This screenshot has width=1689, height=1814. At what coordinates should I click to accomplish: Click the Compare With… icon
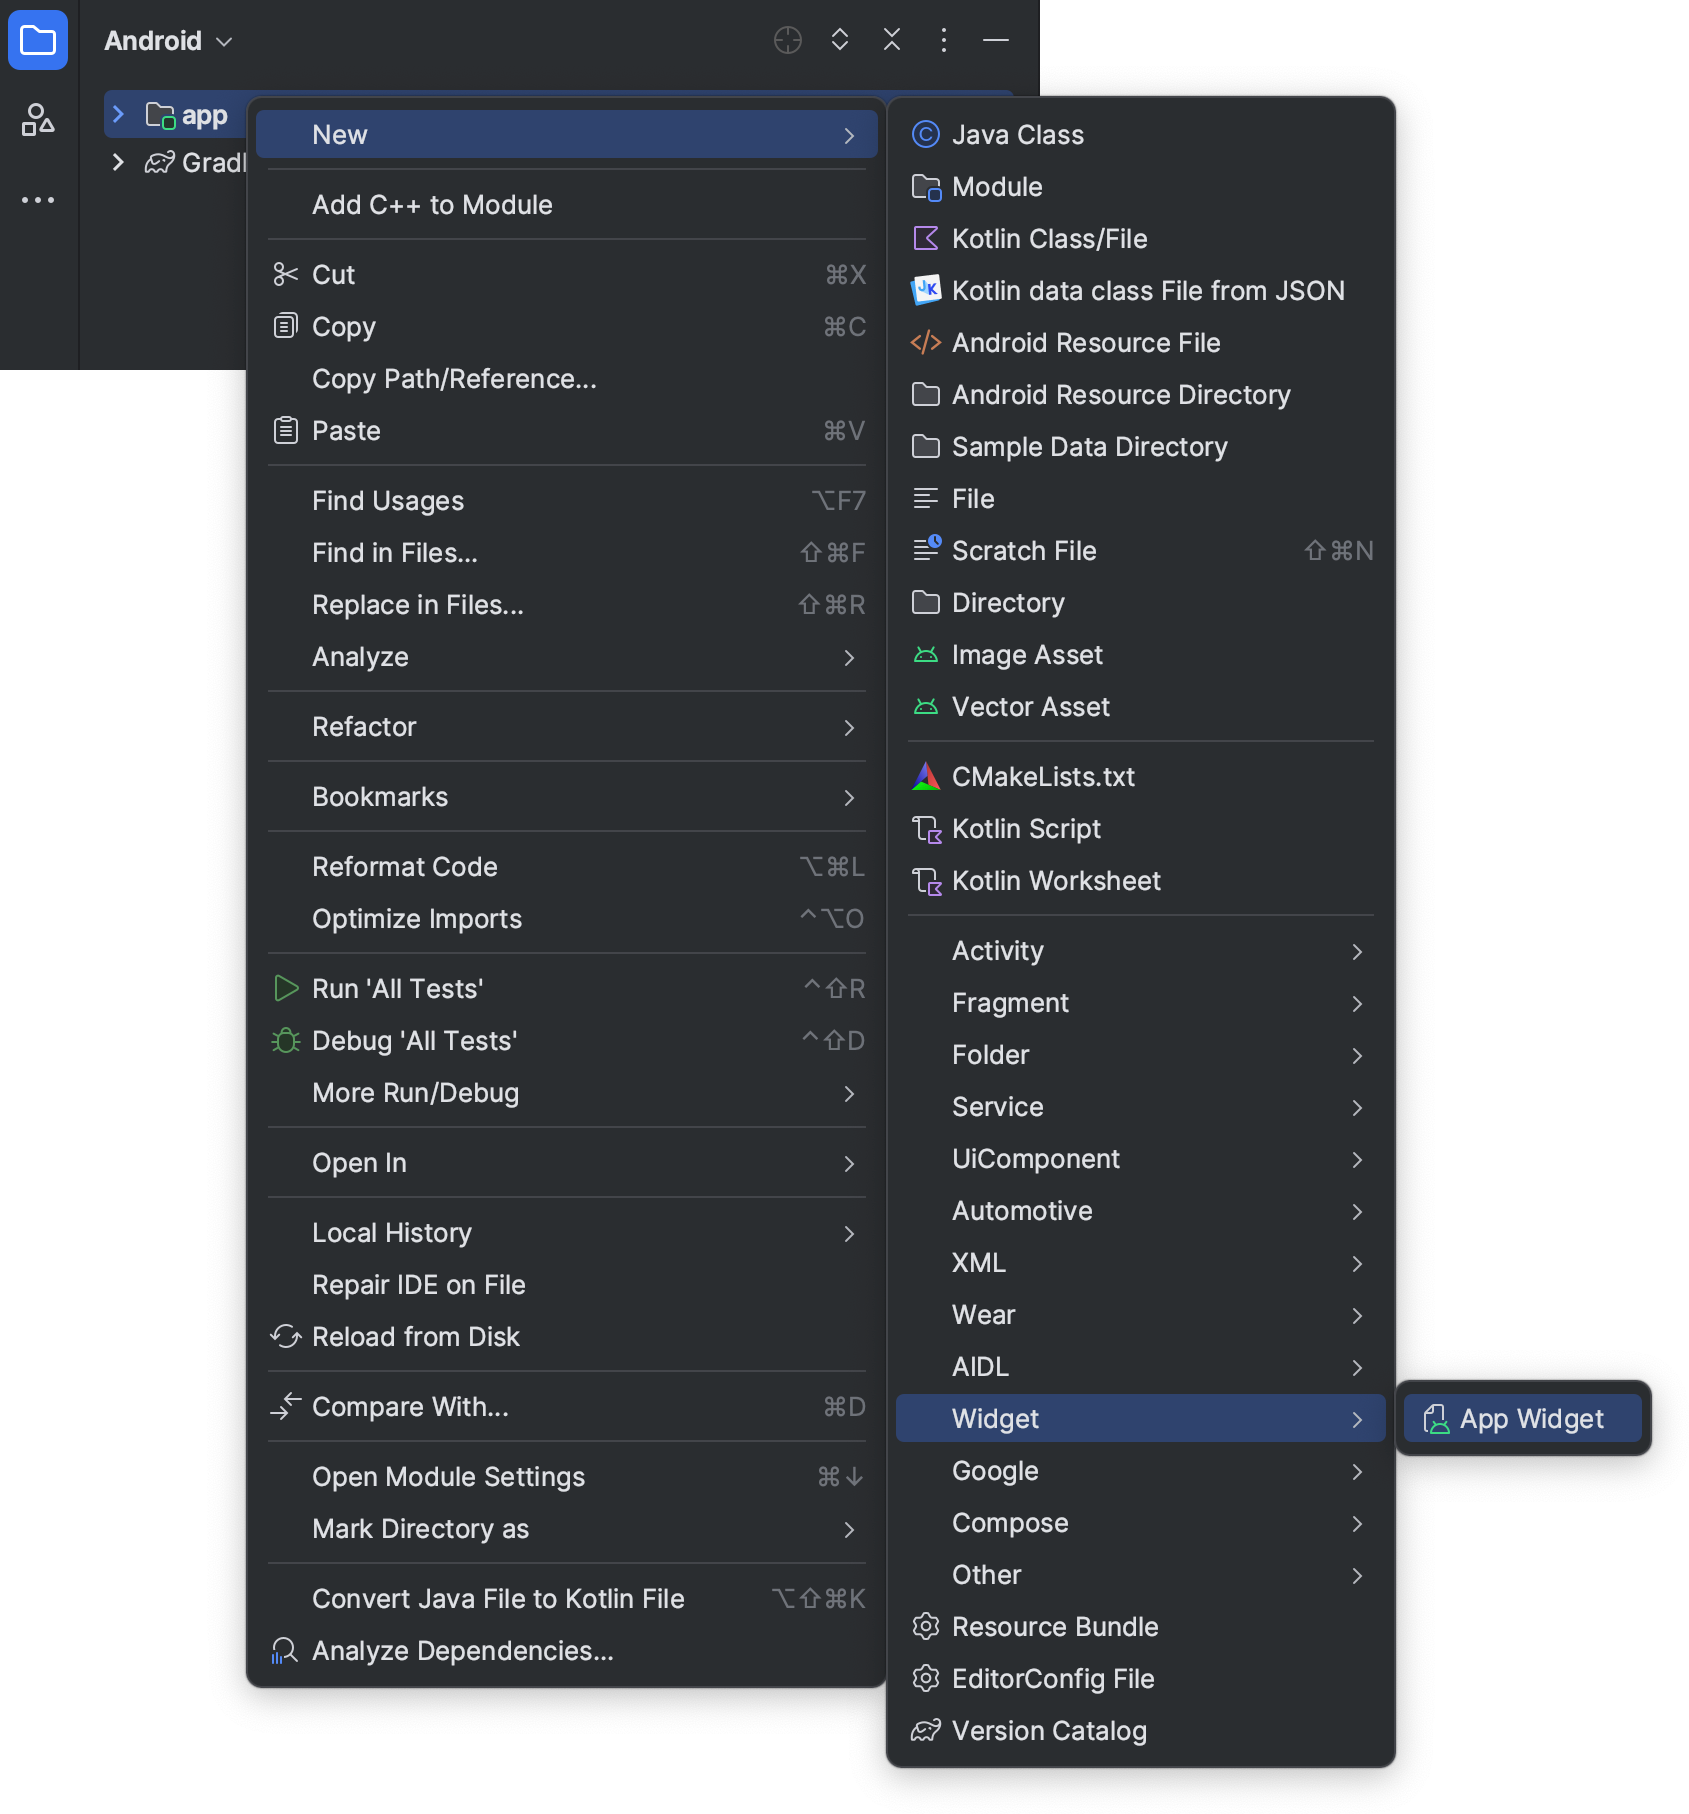point(286,1406)
